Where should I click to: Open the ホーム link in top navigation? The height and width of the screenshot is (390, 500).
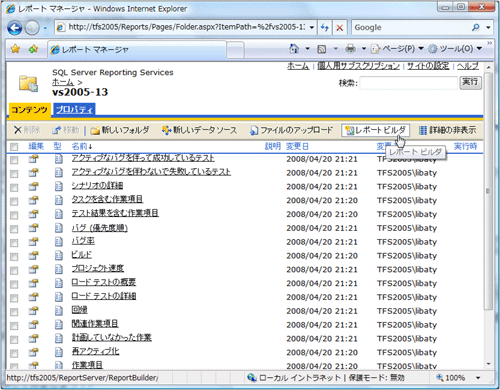(x=298, y=66)
